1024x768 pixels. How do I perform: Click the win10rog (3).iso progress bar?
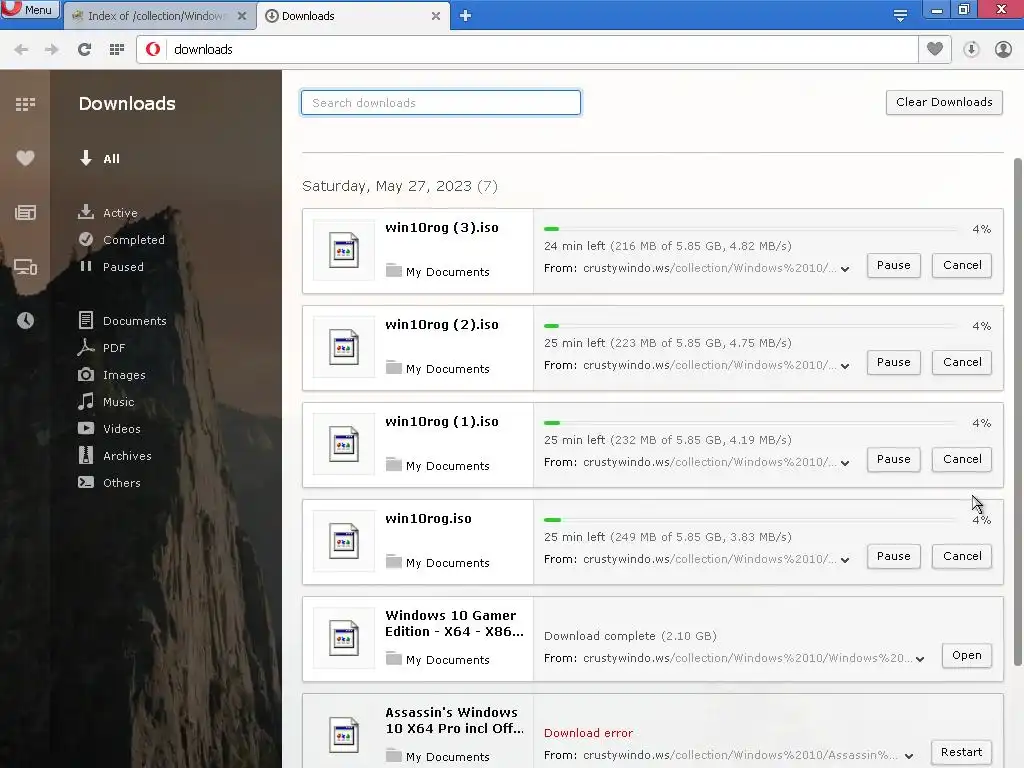(751, 229)
